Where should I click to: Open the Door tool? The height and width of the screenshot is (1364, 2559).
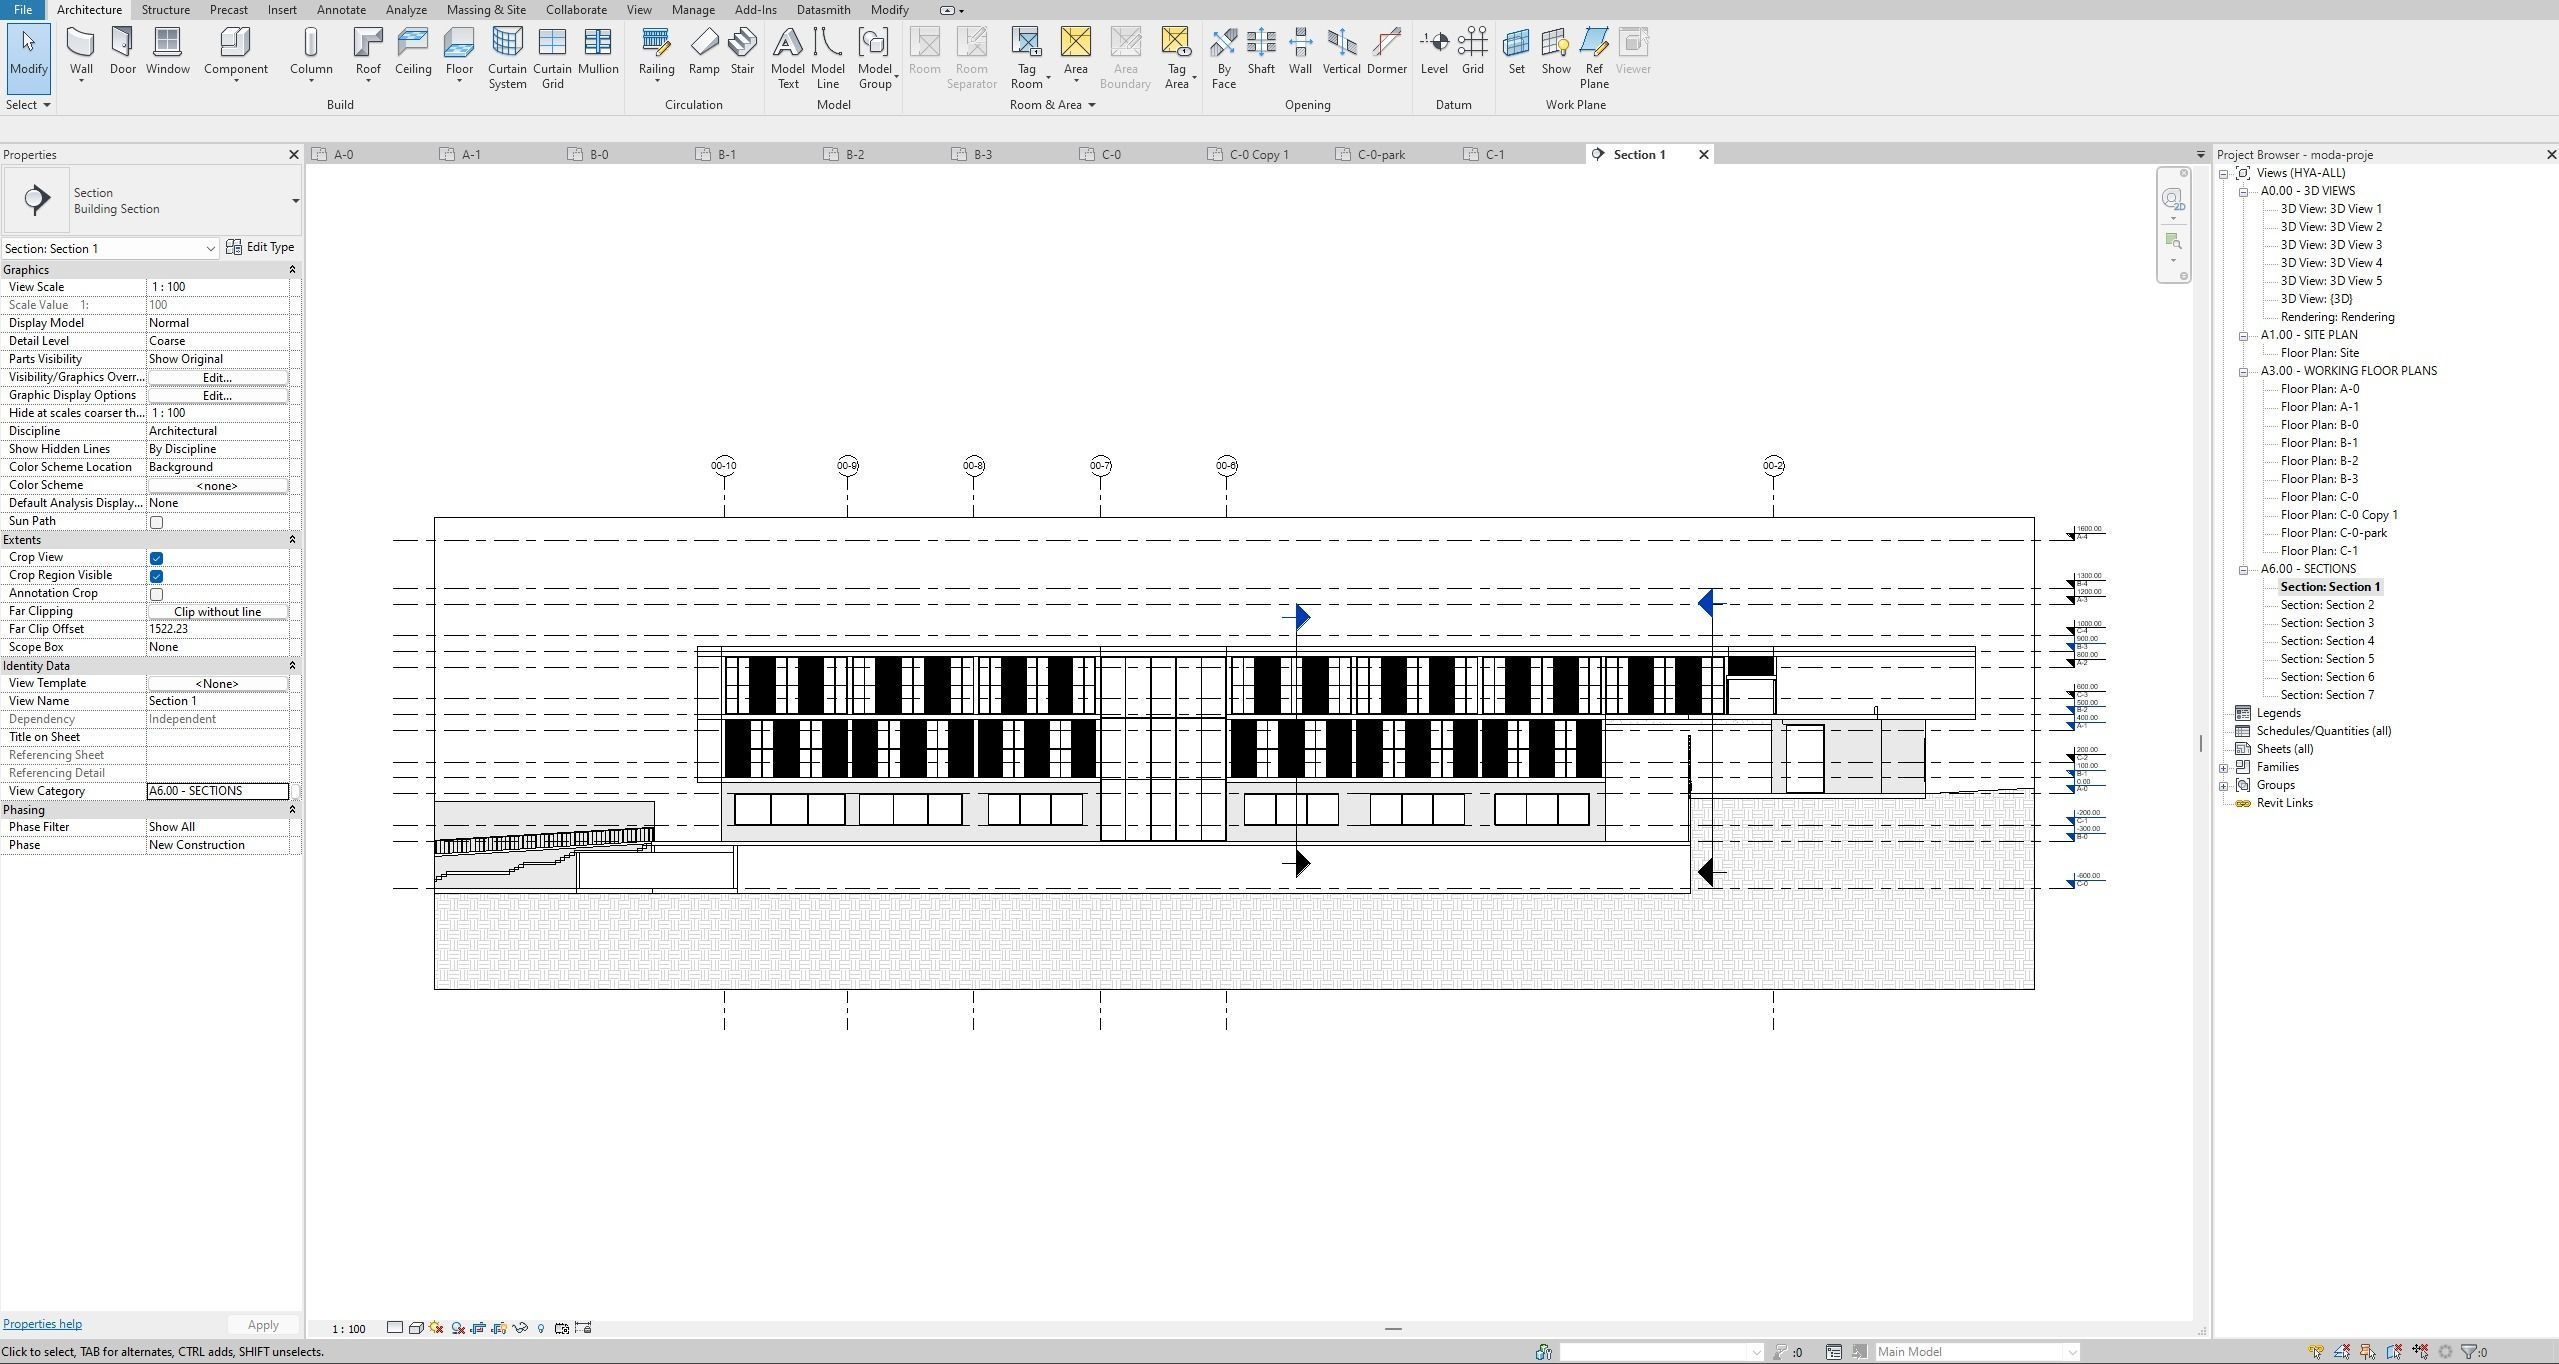[x=122, y=50]
